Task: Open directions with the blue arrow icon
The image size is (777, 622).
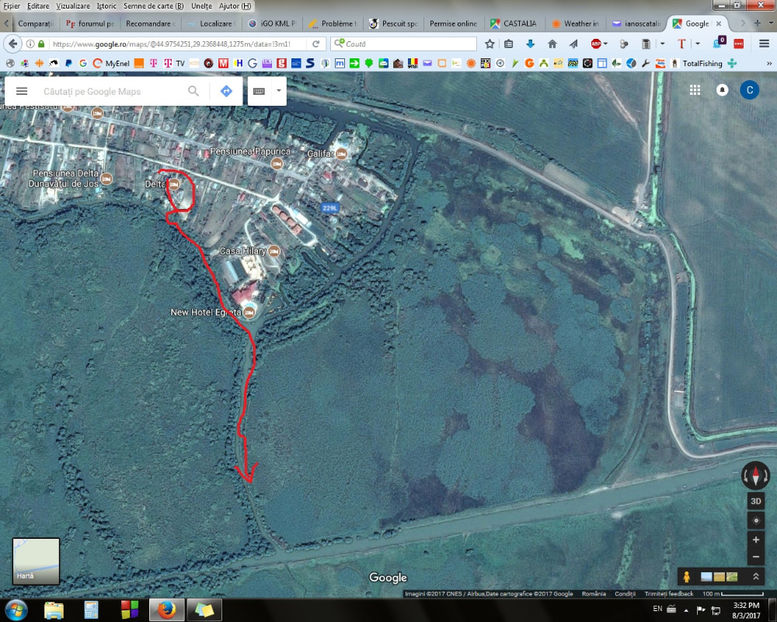Action: click(x=226, y=91)
